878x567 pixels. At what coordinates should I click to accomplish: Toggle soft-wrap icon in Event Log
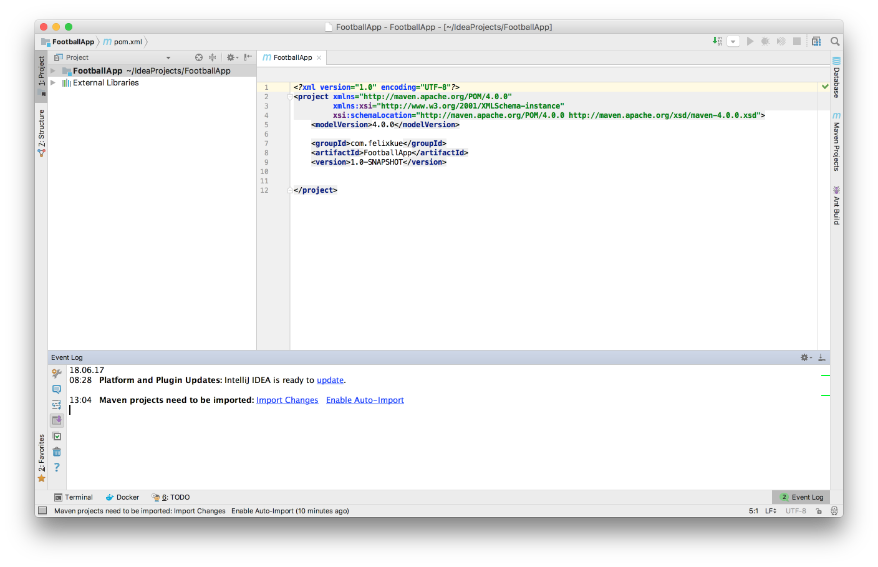click(57, 404)
